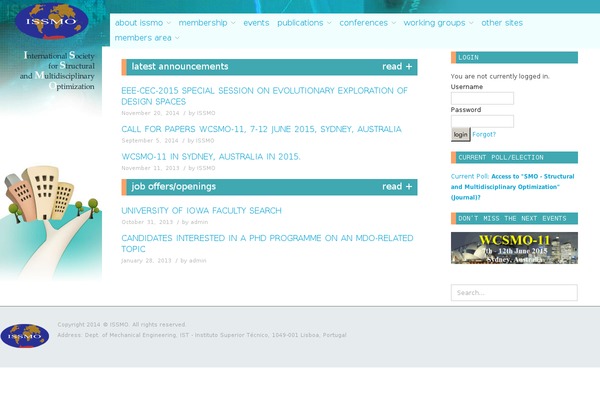
Task: Click the DON'T MISS THE NEXT EVENTS heading
Action: coord(514,218)
